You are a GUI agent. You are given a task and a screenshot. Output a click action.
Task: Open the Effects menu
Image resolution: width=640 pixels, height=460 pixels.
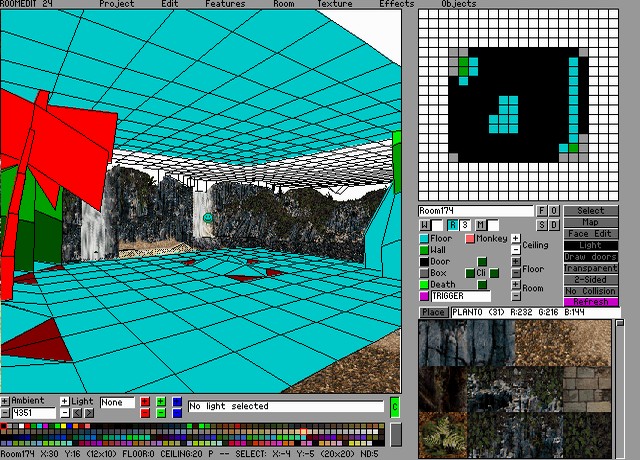396,4
